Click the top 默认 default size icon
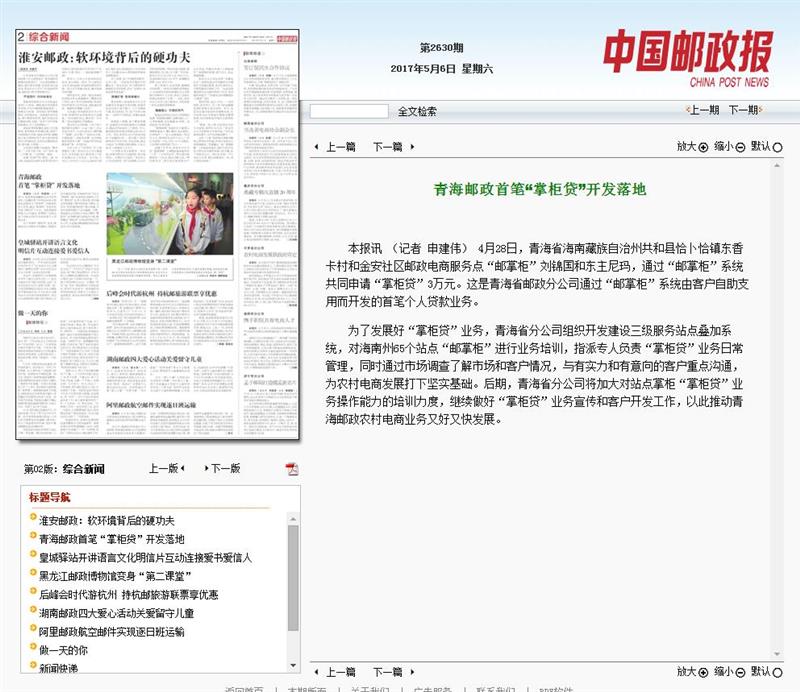Screen dimensions: 800x692 click(778, 147)
